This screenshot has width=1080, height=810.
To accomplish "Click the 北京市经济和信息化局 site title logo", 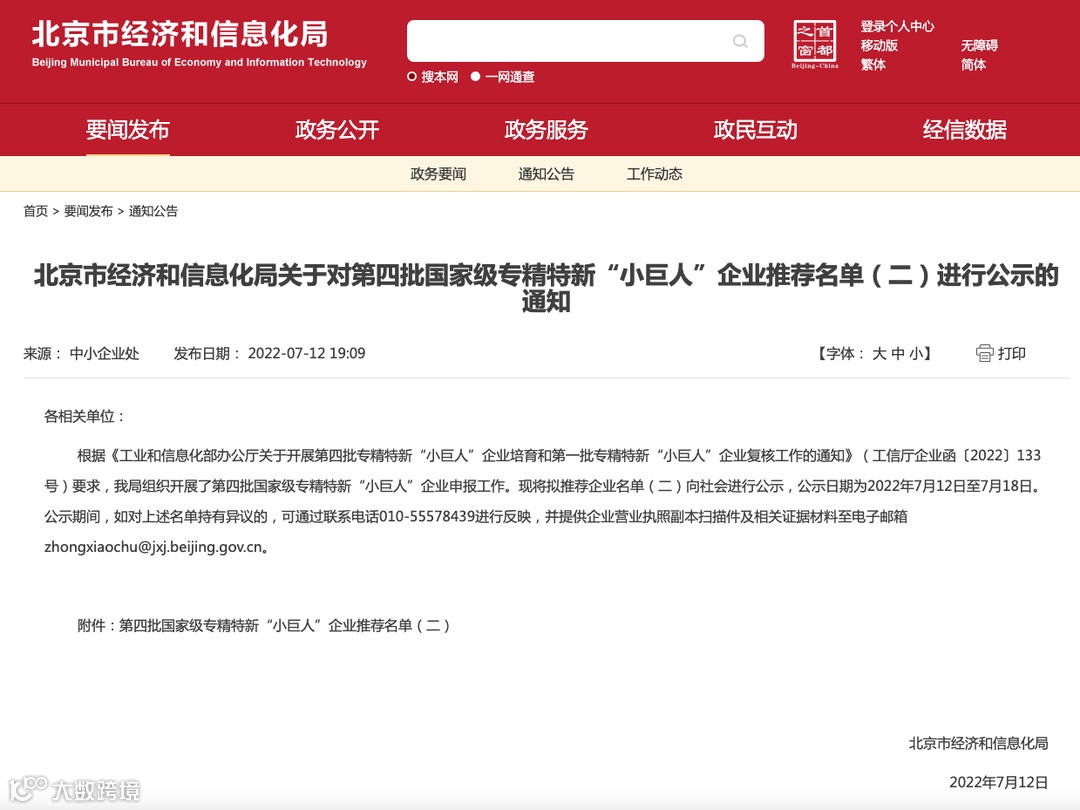I will coord(198,43).
